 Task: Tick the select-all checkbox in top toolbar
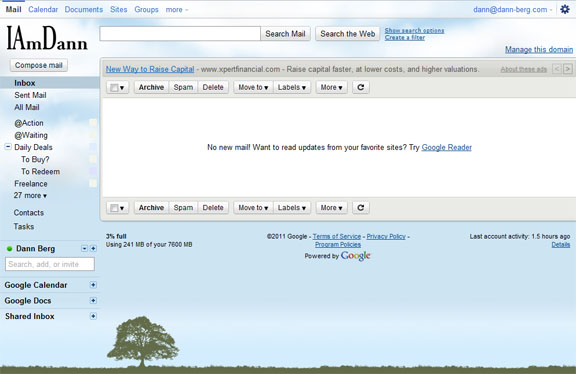pyautogui.click(x=114, y=87)
